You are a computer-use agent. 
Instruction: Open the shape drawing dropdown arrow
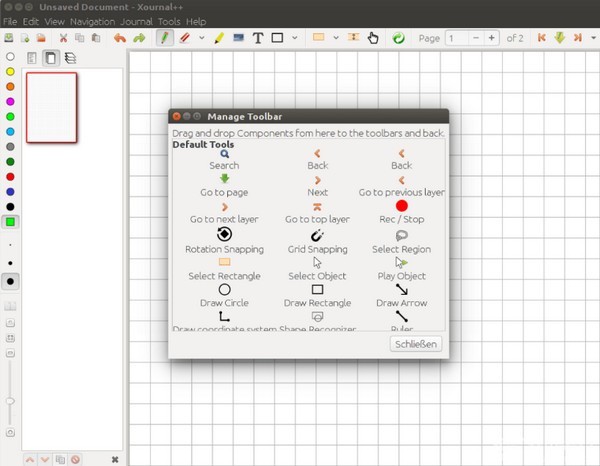point(294,38)
